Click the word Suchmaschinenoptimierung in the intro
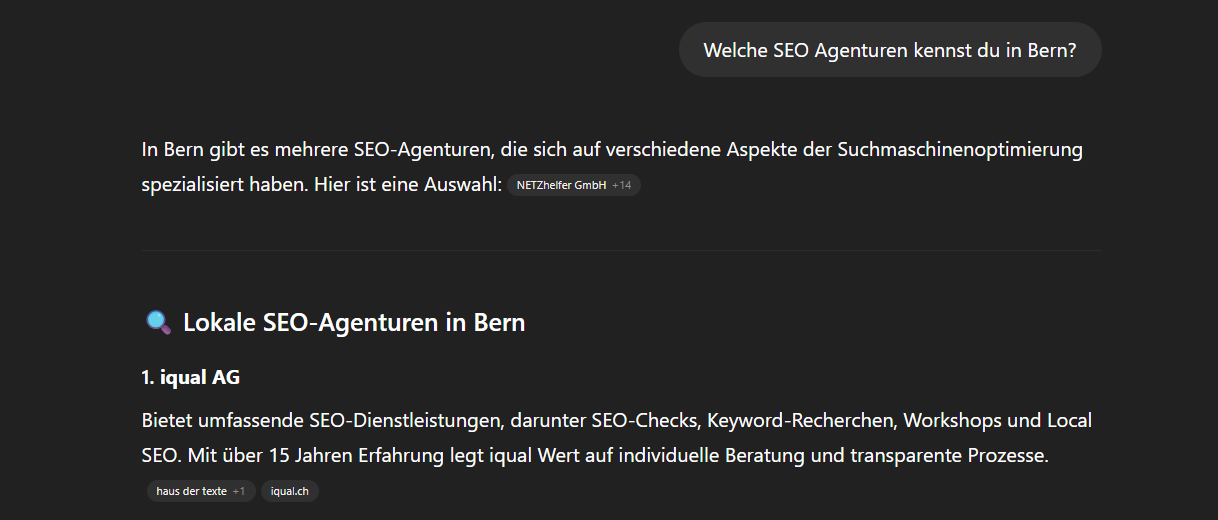 [959, 150]
